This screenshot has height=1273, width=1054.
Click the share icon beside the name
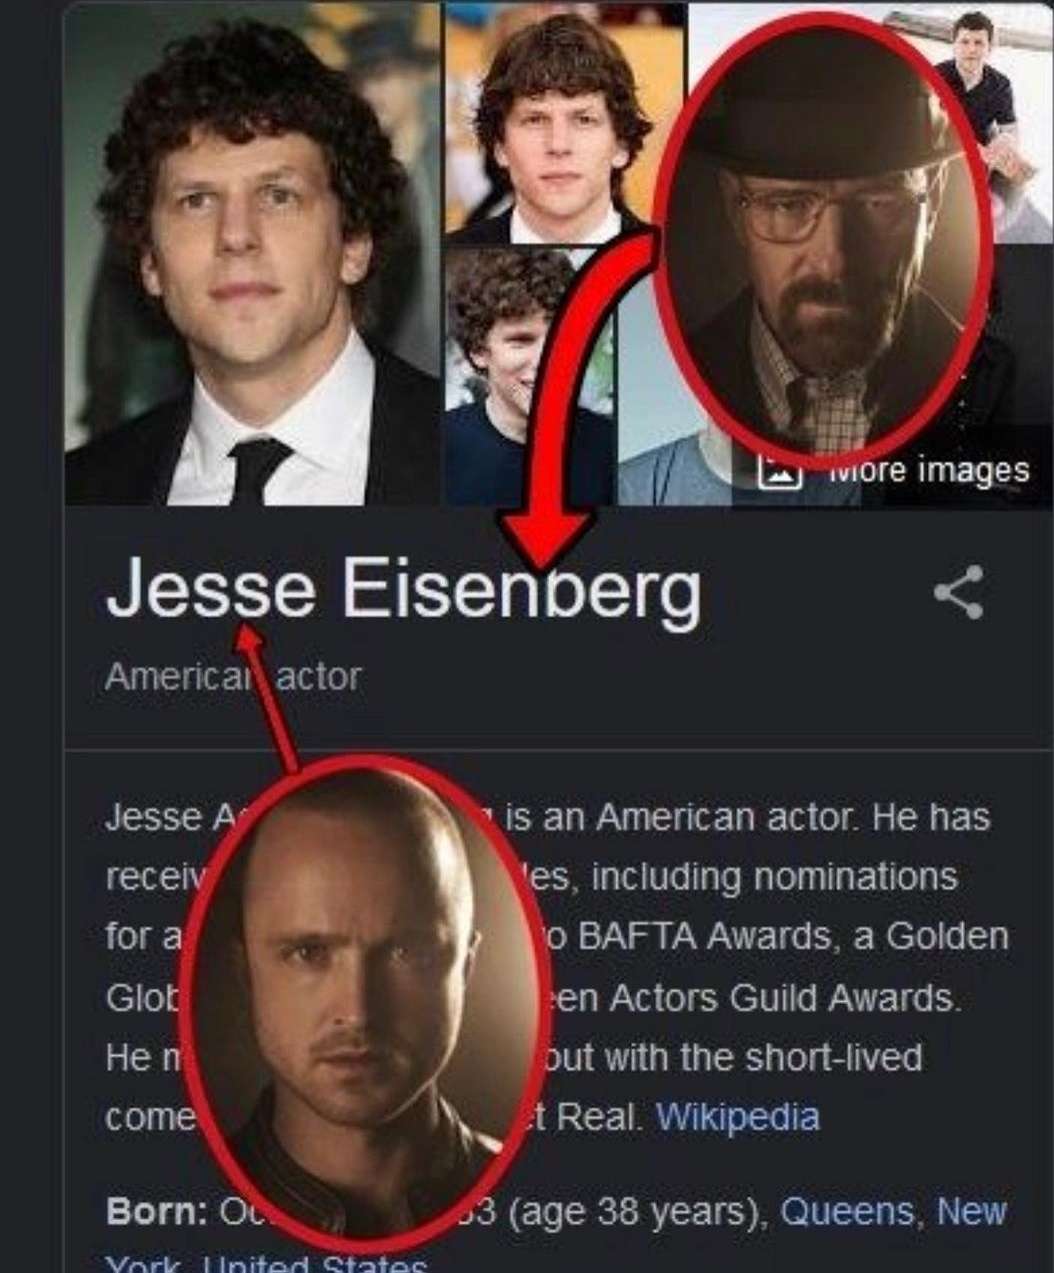pyautogui.click(x=959, y=592)
